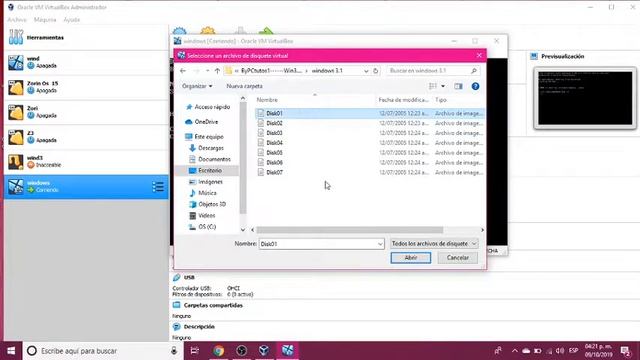Image resolution: width=640 pixels, height=360 pixels.
Task: Open the Organizar dropdown
Action: pos(197,86)
